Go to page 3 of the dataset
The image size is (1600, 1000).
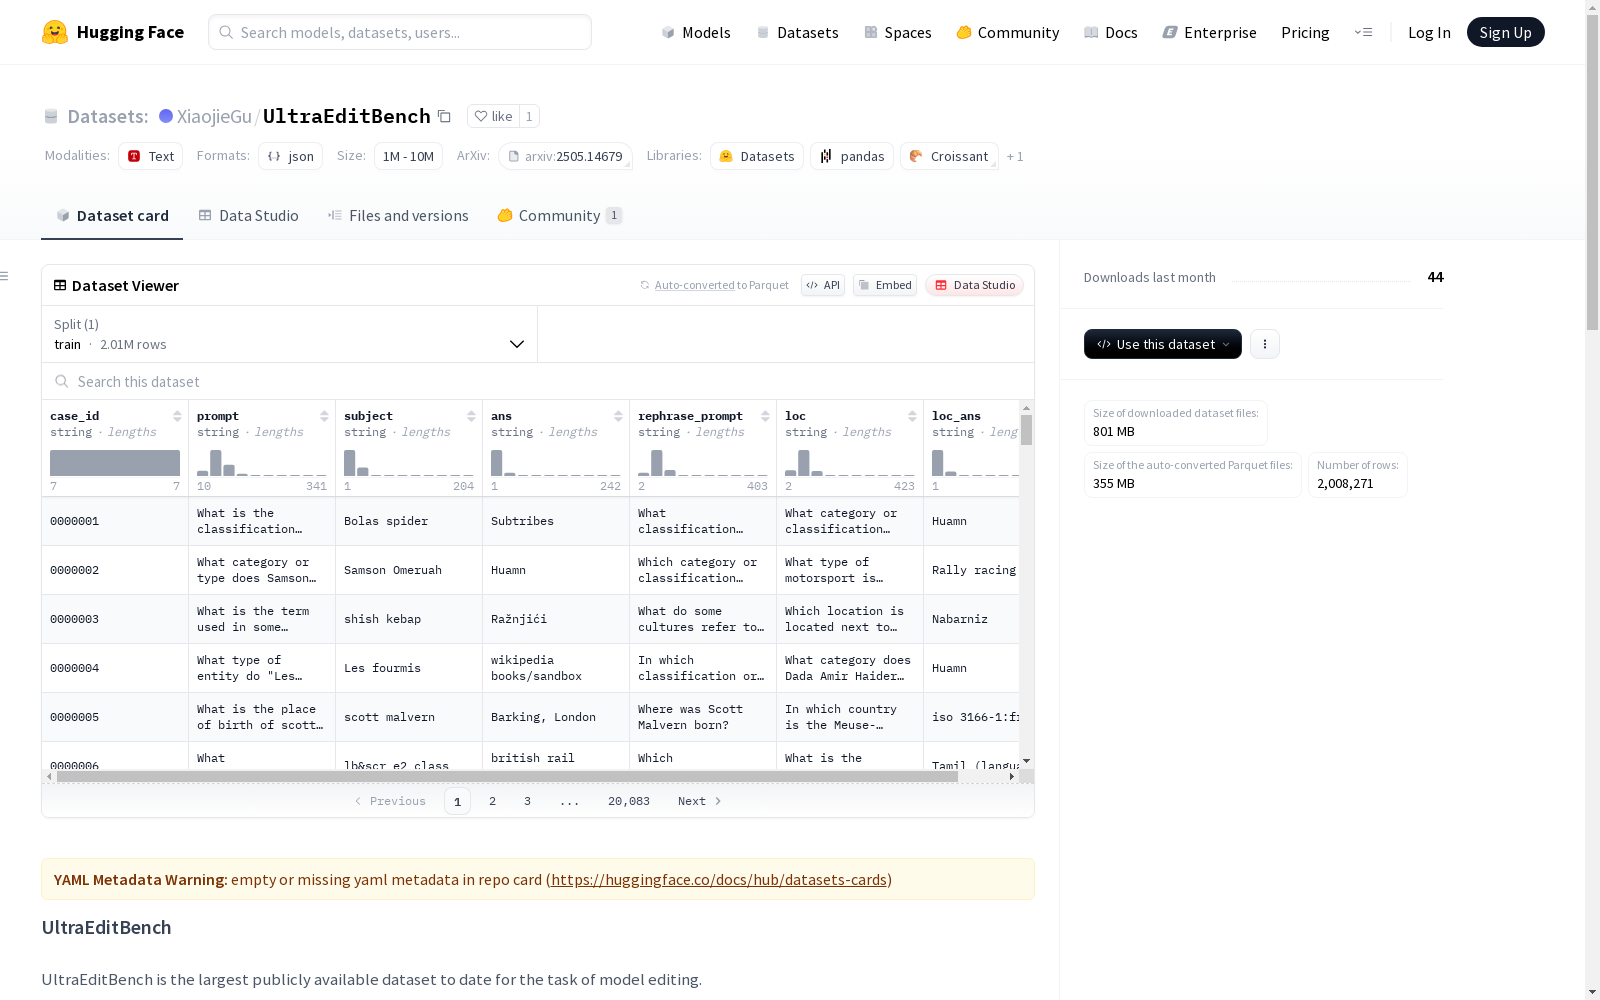pos(527,801)
